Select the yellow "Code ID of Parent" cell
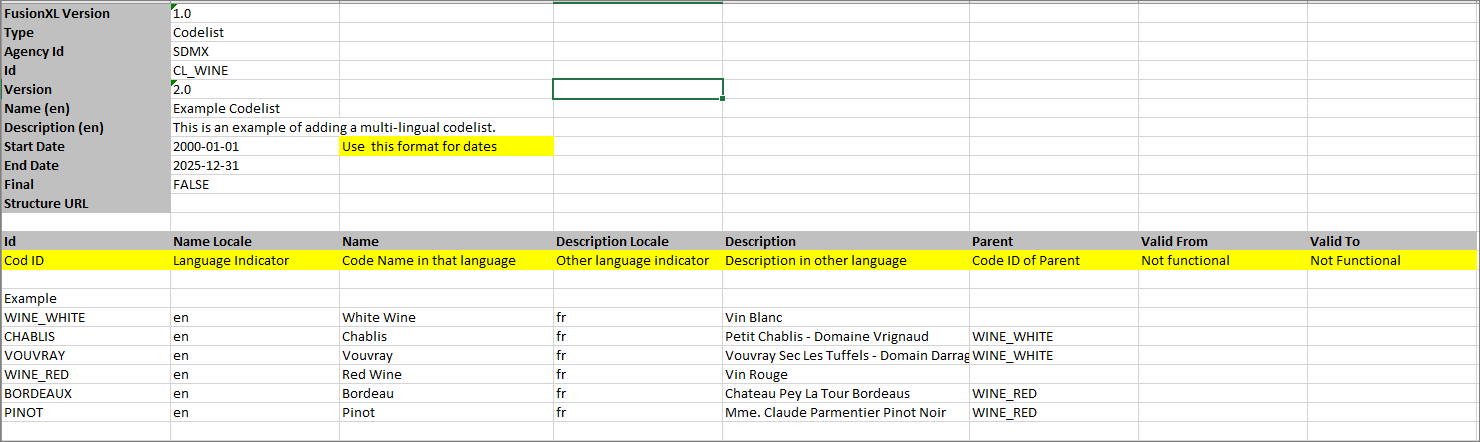Viewport: 1480px width, 442px height. click(x=1052, y=261)
